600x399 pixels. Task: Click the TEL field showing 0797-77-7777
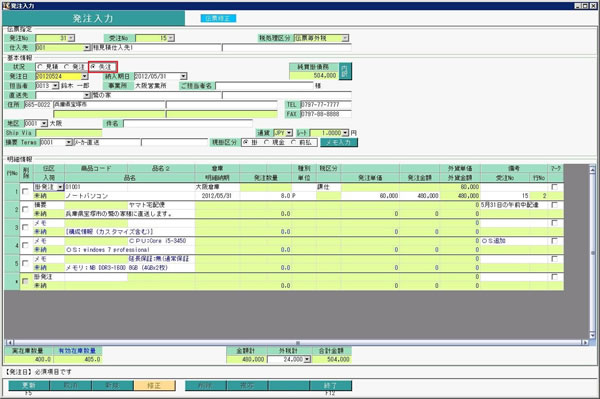[326, 104]
